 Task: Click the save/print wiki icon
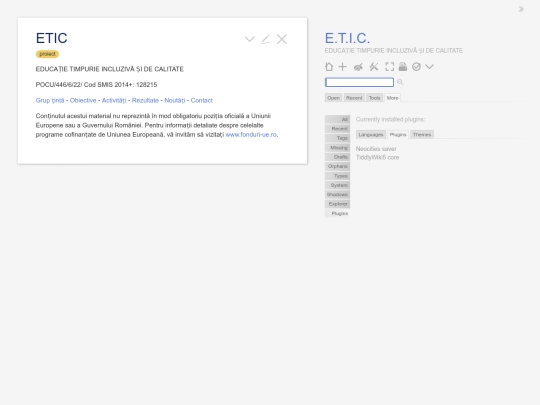403,66
